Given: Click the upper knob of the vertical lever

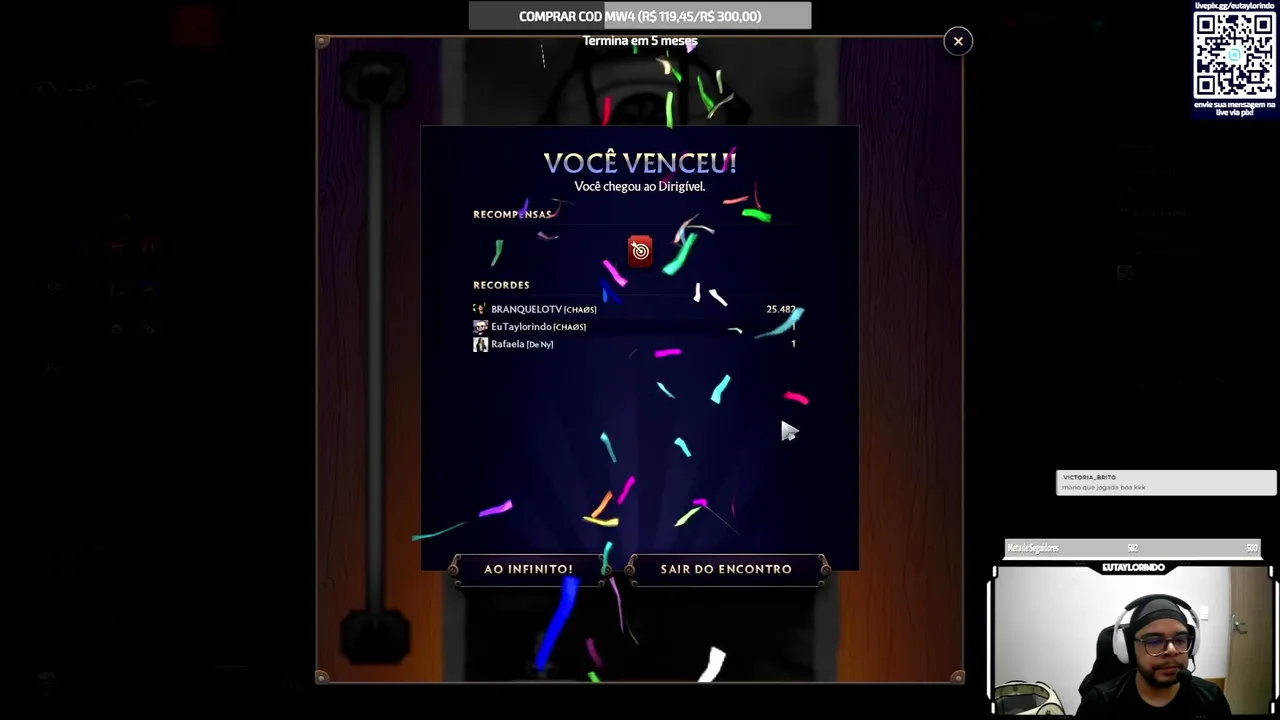Looking at the screenshot, I should coord(377,78).
